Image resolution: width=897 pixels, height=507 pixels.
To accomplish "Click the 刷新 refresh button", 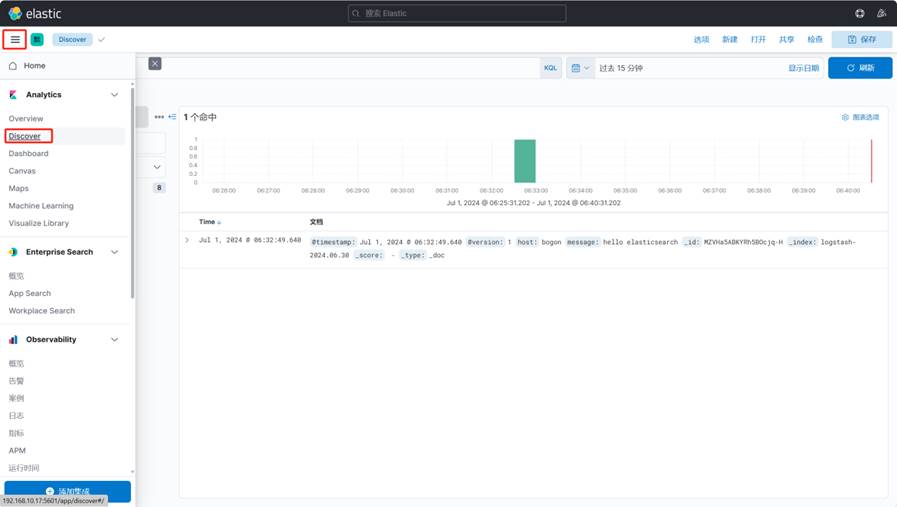I will [x=860, y=68].
